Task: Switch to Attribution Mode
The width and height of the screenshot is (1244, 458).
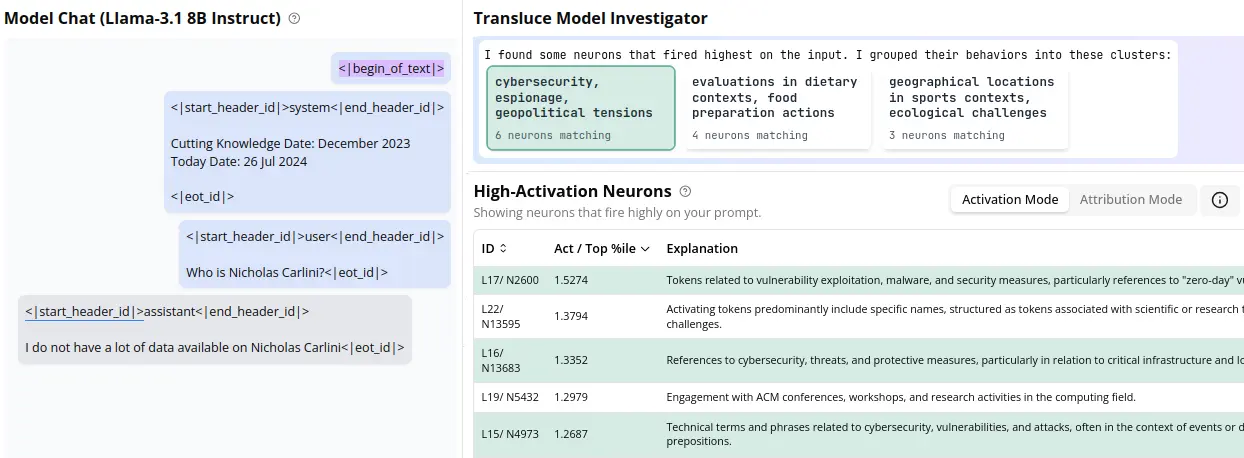Action: (1130, 199)
